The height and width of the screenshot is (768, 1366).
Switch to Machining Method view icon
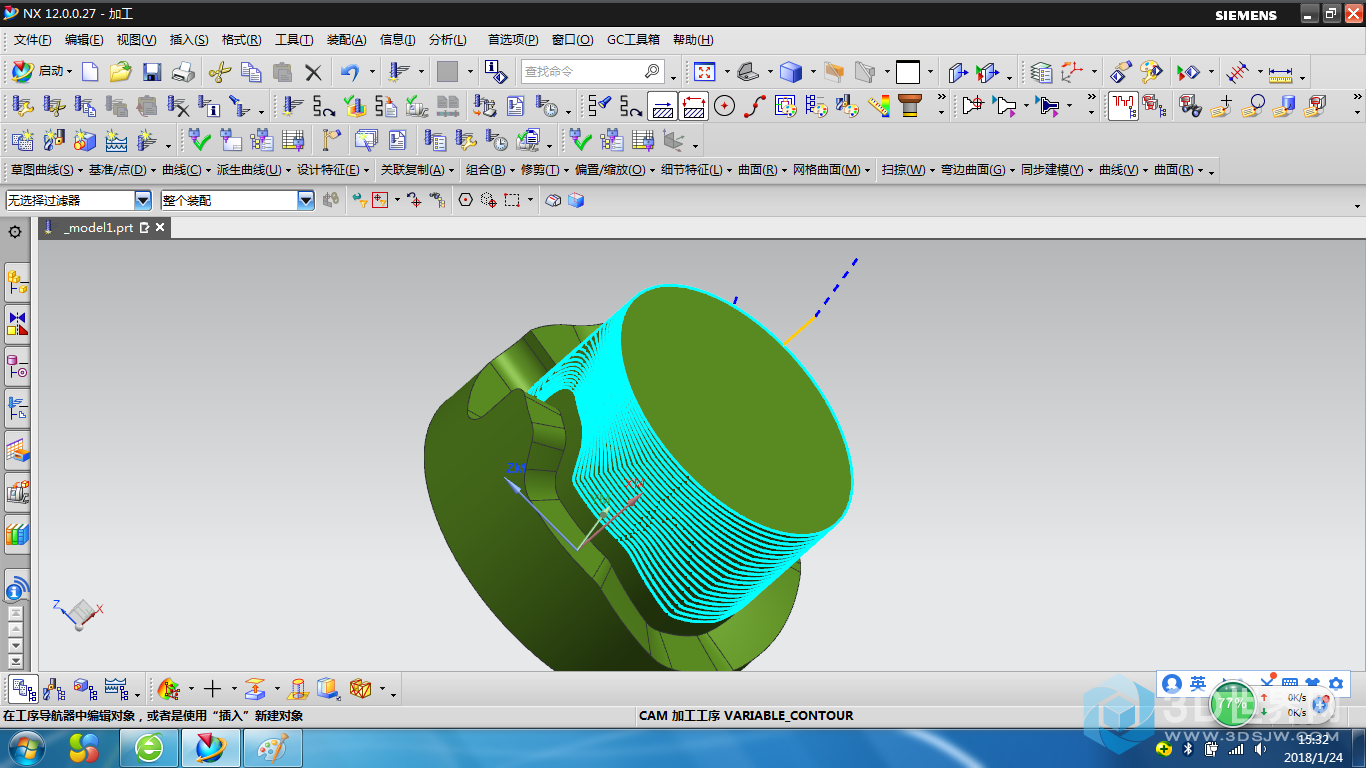point(116,688)
